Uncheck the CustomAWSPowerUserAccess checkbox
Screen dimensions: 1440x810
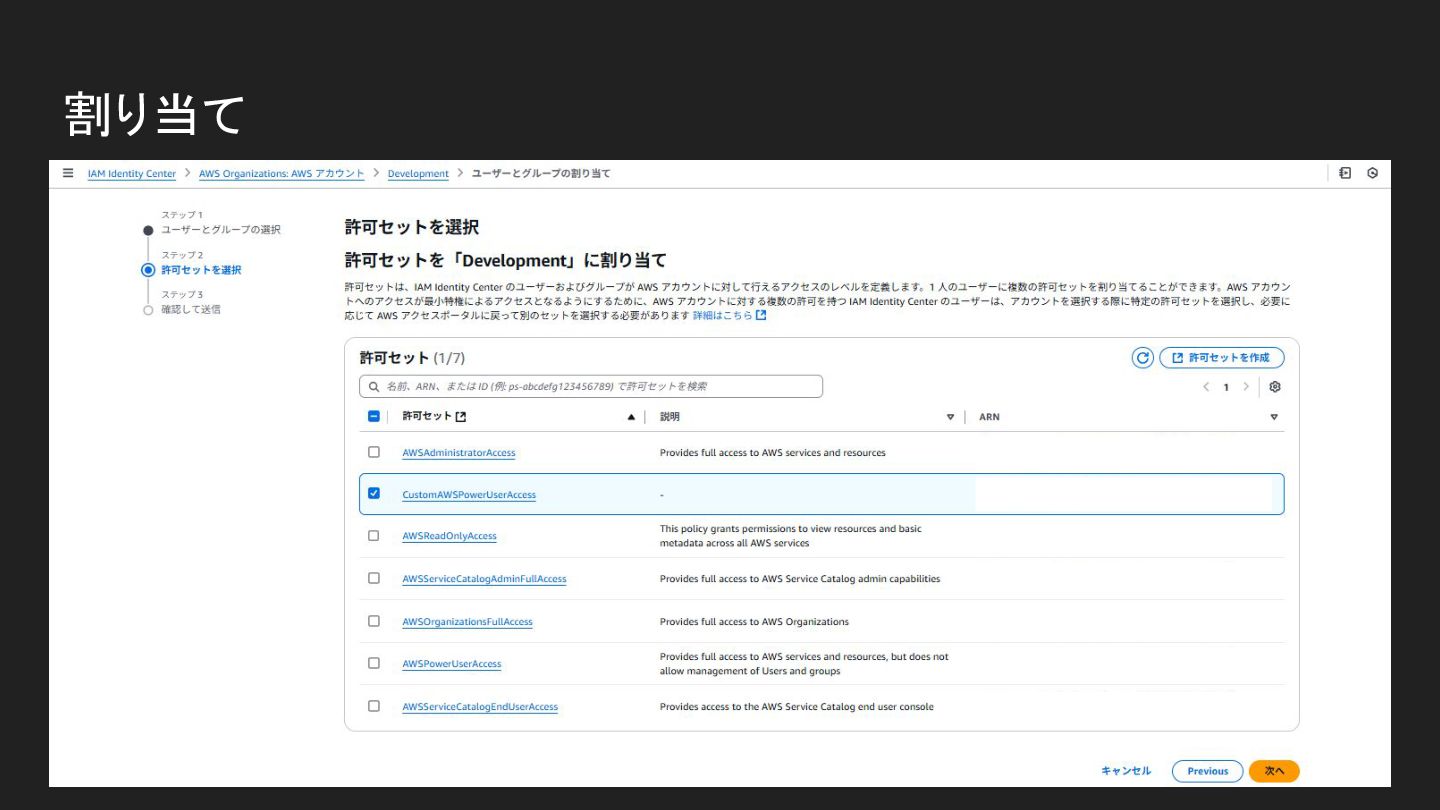[x=374, y=493]
